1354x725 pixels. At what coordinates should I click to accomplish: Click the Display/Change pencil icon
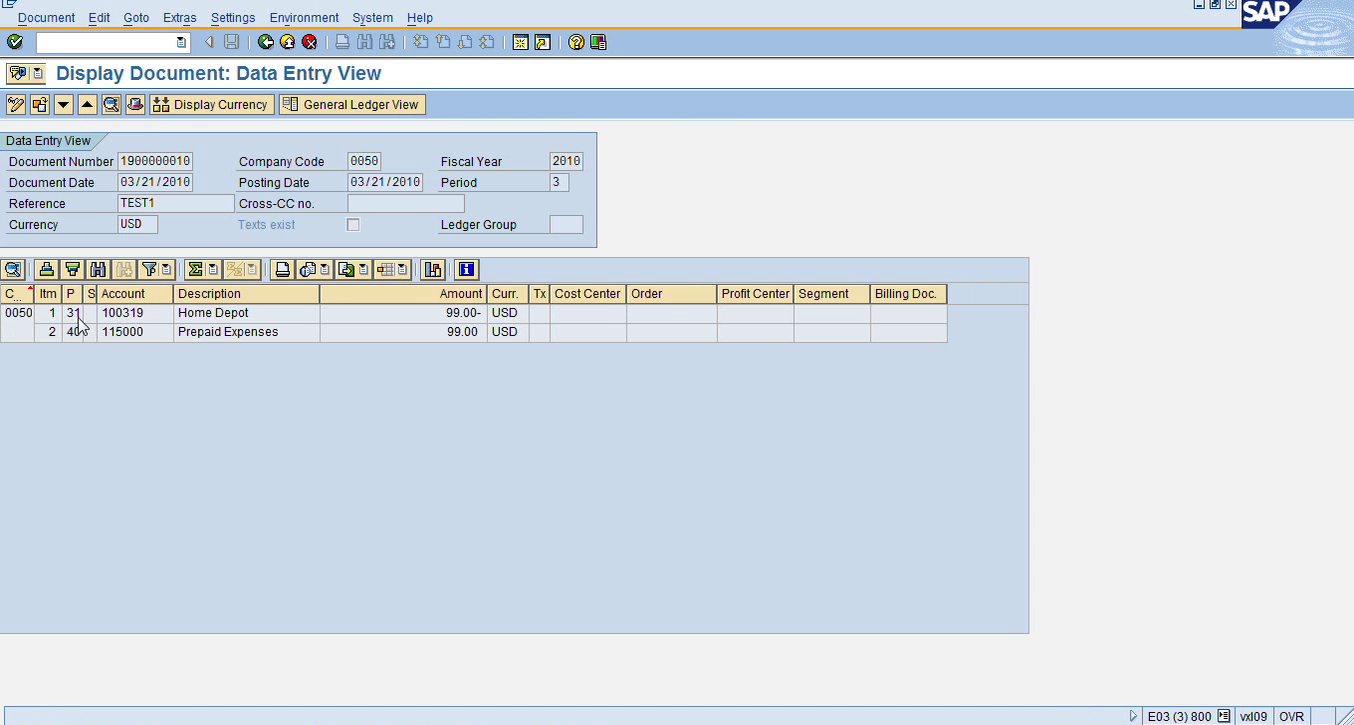[16, 104]
